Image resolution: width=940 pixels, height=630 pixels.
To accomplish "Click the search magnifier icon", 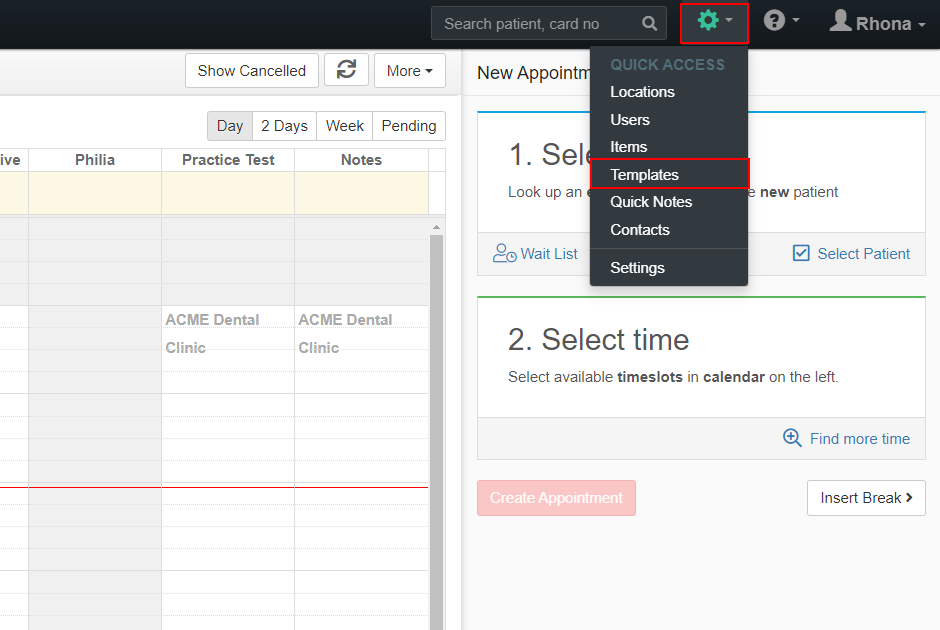I will click(x=649, y=23).
